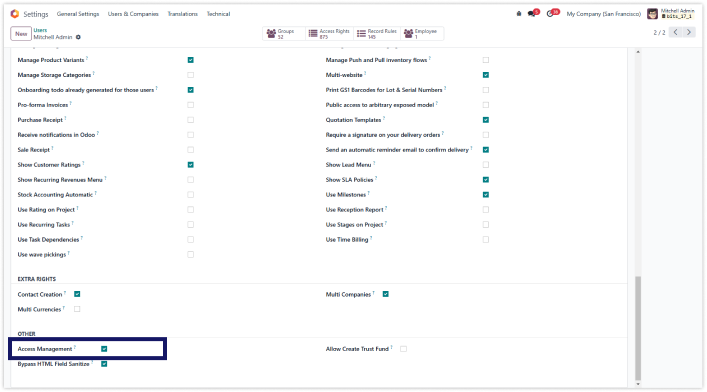Enable Use Time Billing checkbox
Screen dimensions: 707x392
pos(486,240)
